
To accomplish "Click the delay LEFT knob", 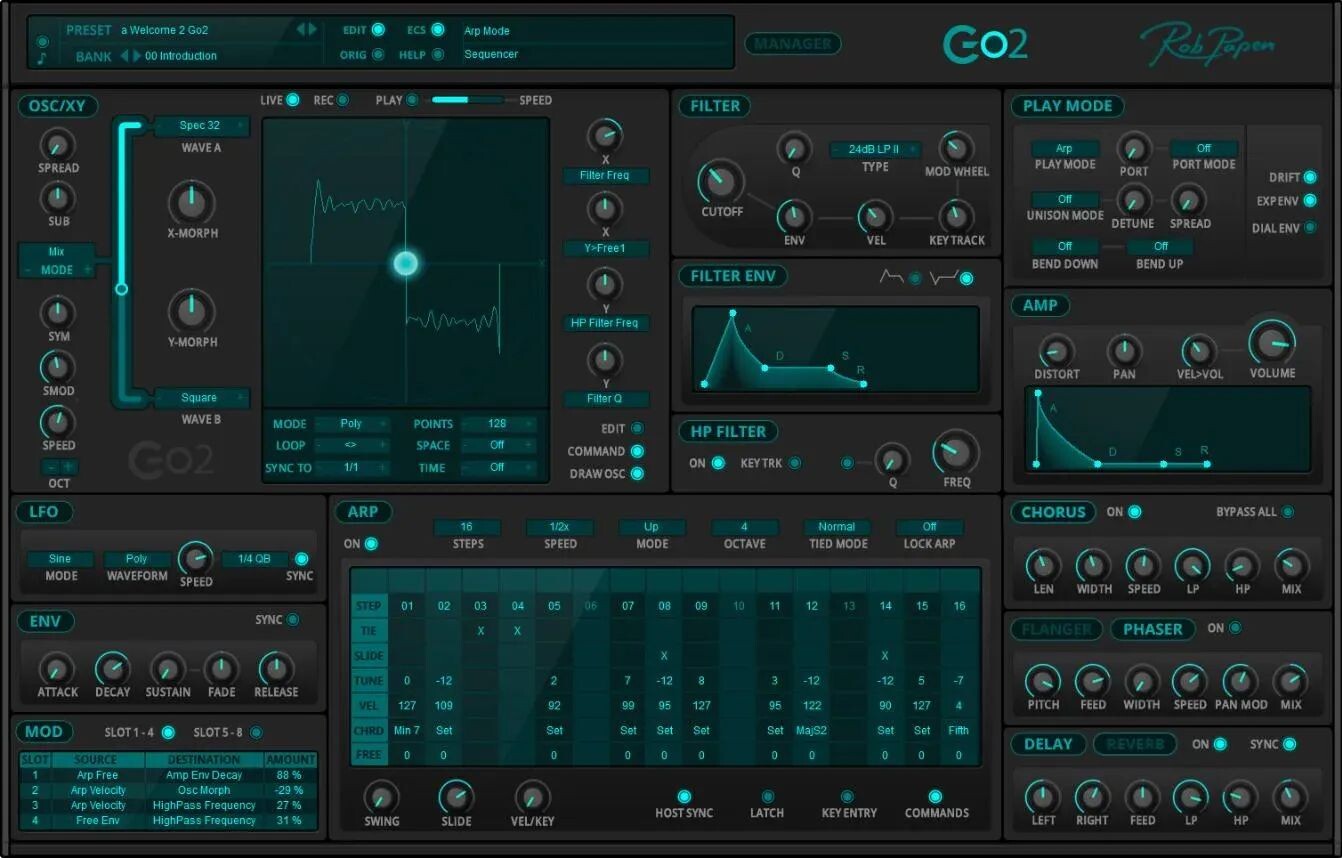I will tap(1043, 797).
